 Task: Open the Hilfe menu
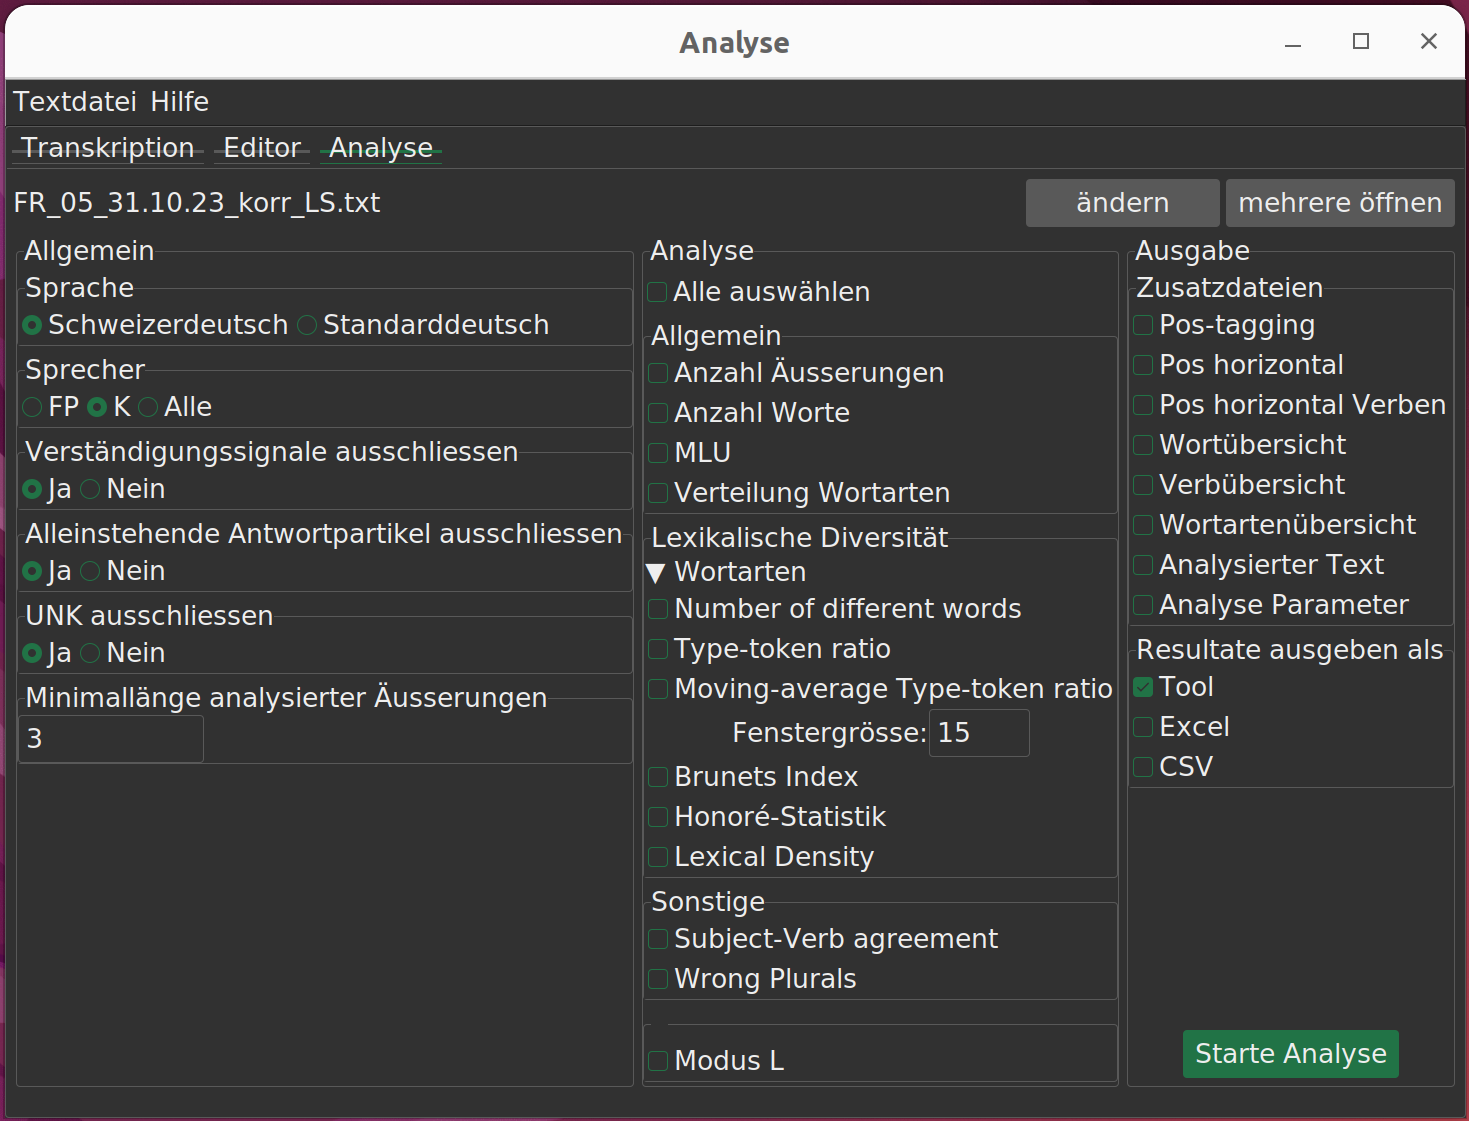pyautogui.click(x=179, y=102)
